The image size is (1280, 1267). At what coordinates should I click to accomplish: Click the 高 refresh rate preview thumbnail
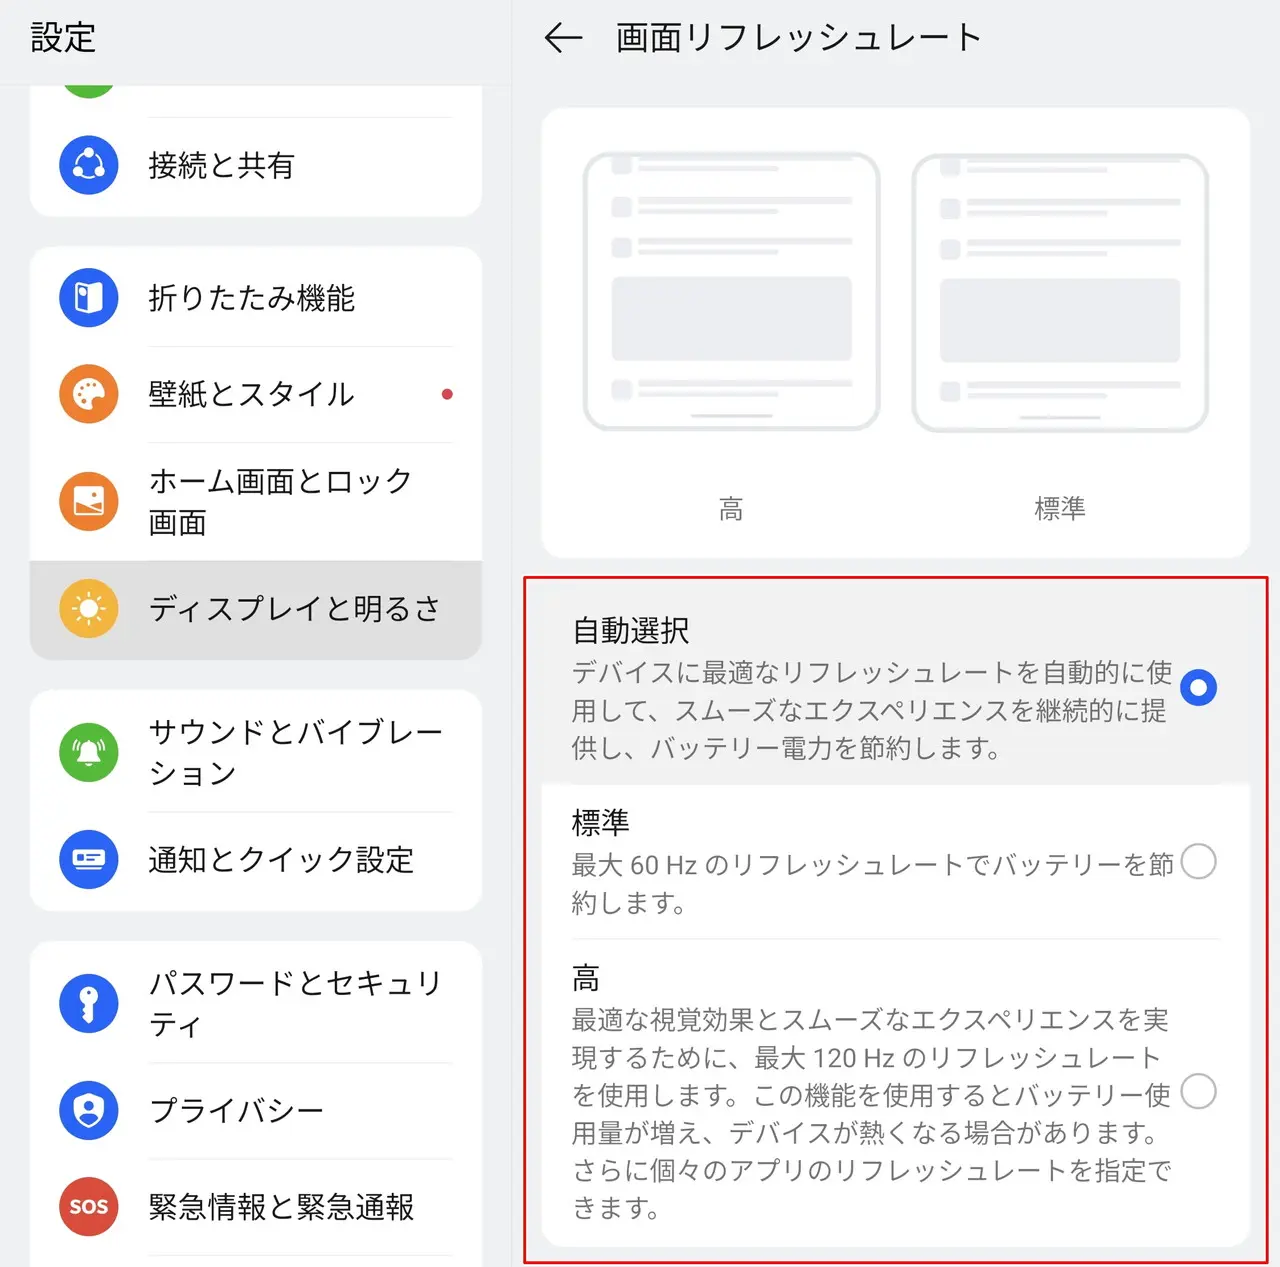pyautogui.click(x=731, y=292)
